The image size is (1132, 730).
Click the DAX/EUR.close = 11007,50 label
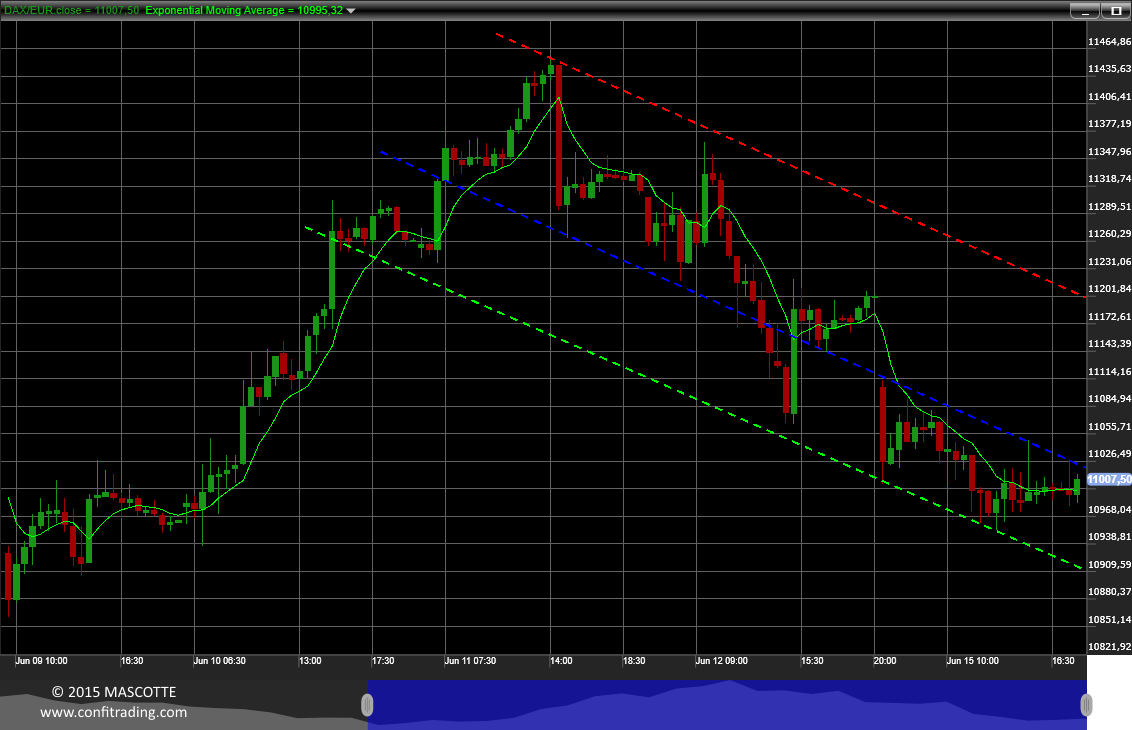click(71, 10)
